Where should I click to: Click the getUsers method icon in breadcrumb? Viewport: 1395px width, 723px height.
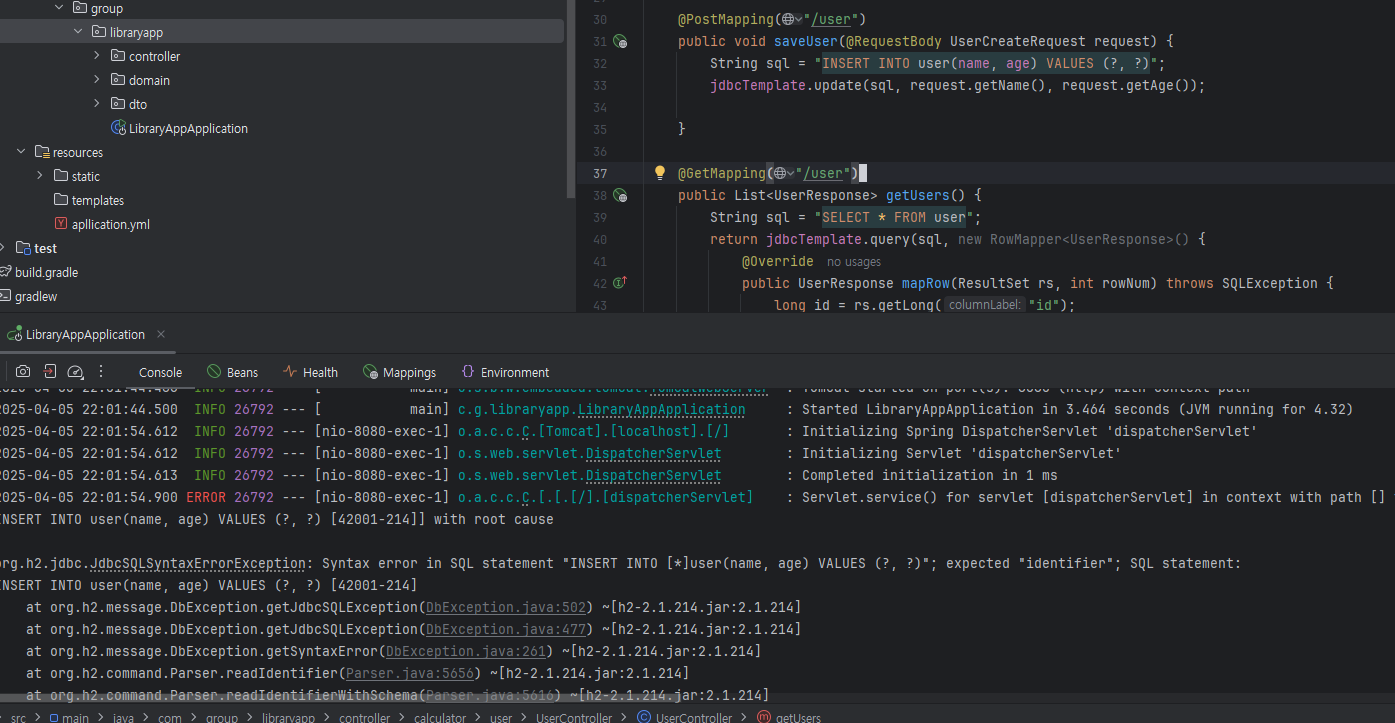(764, 717)
